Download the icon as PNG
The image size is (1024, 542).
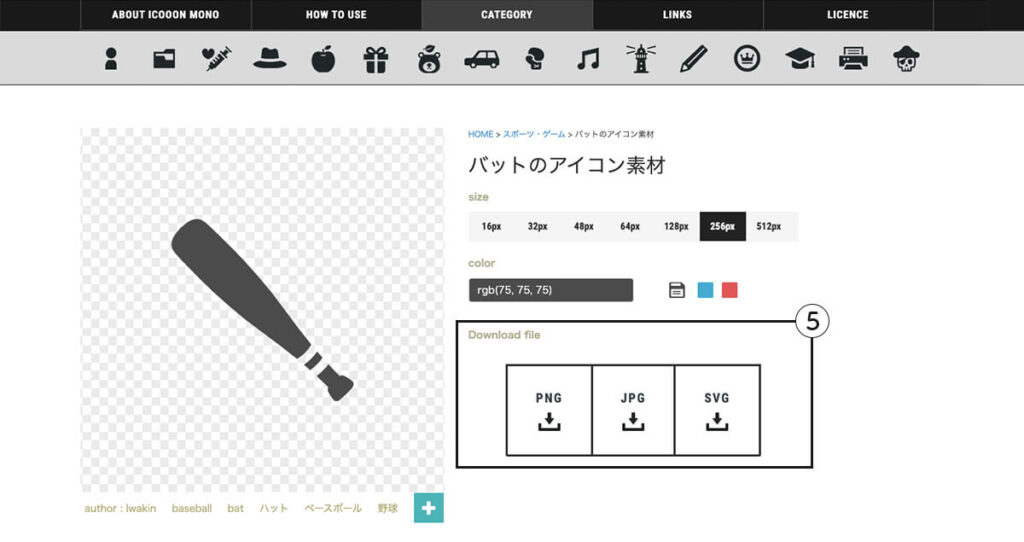pyautogui.click(x=548, y=410)
